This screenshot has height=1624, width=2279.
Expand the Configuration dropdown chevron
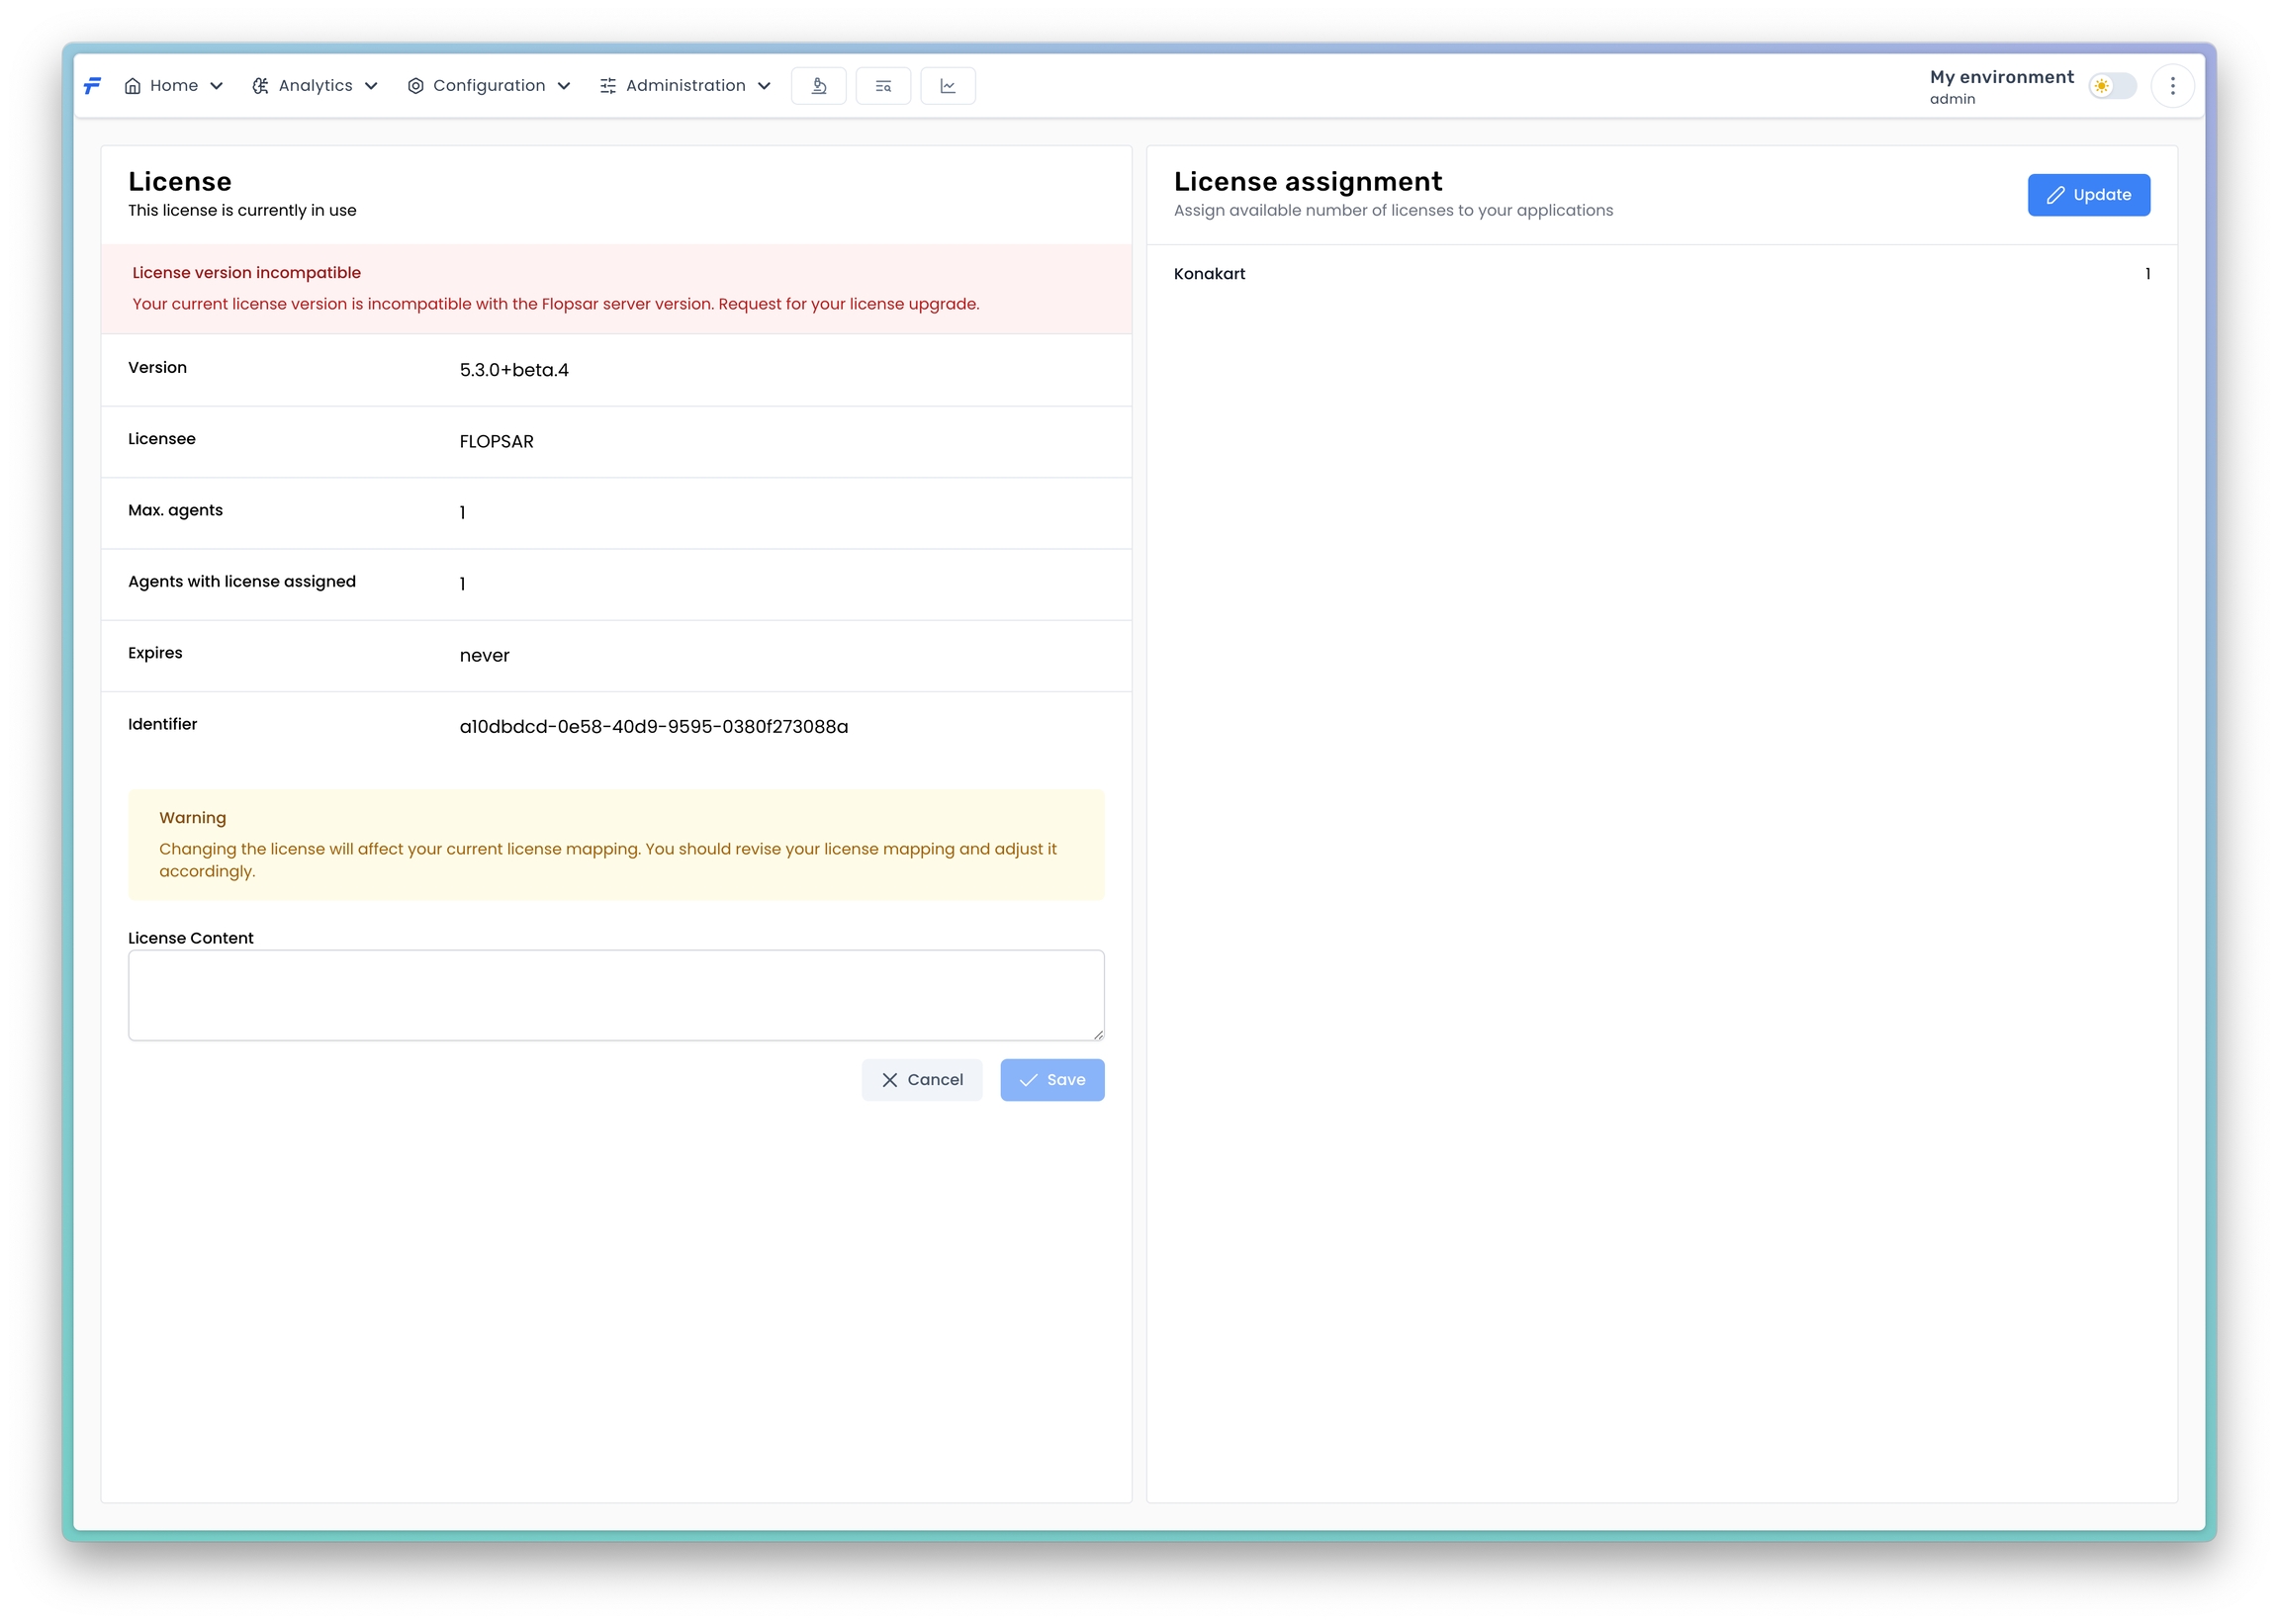(x=564, y=86)
